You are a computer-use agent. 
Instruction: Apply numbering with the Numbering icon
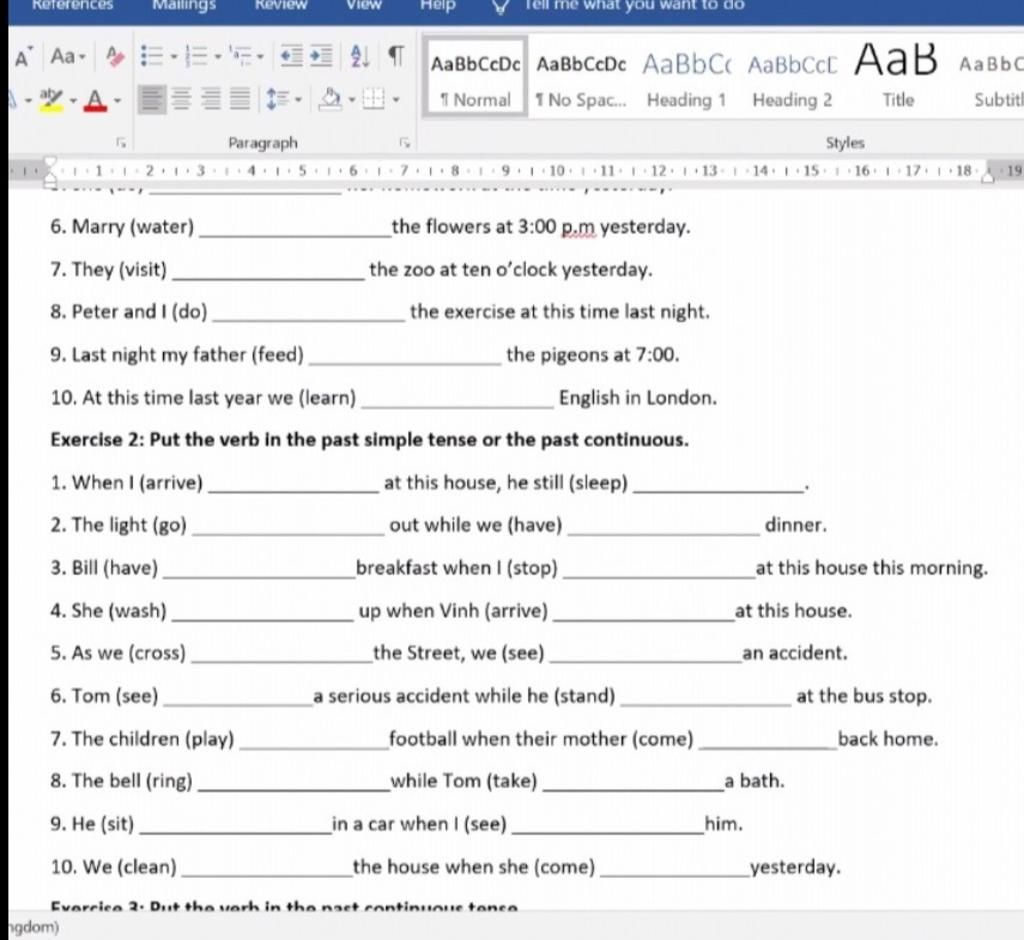click(196, 57)
